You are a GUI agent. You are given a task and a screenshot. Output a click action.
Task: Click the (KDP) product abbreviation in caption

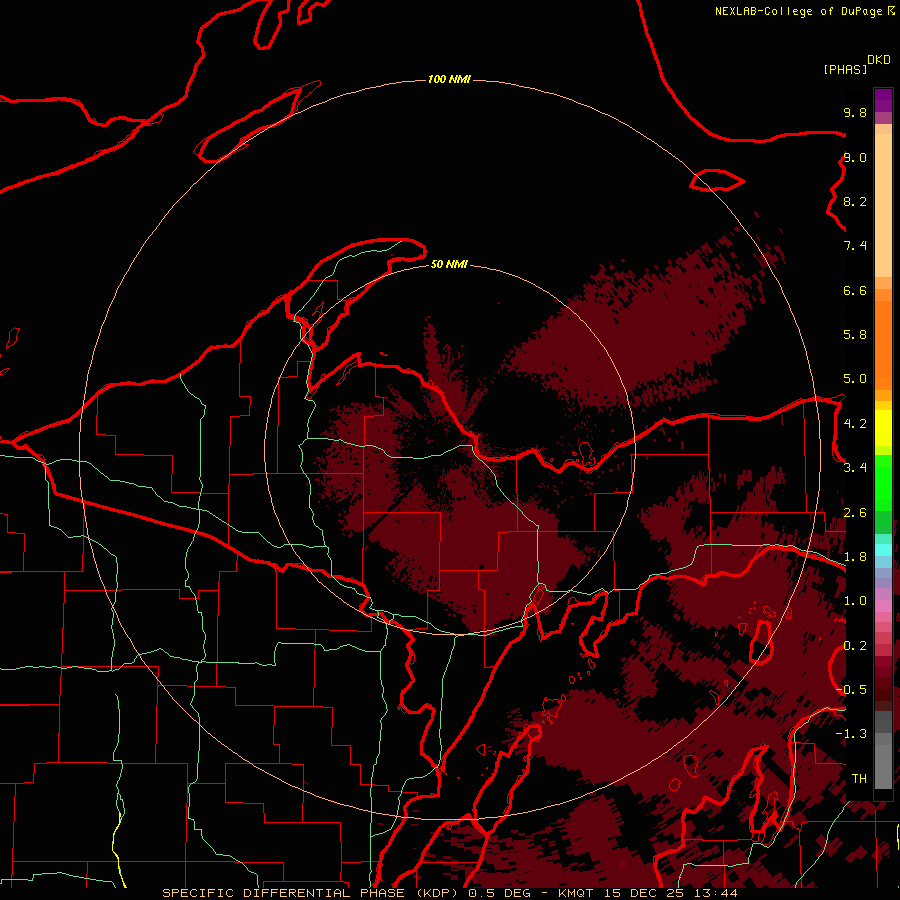438,893
